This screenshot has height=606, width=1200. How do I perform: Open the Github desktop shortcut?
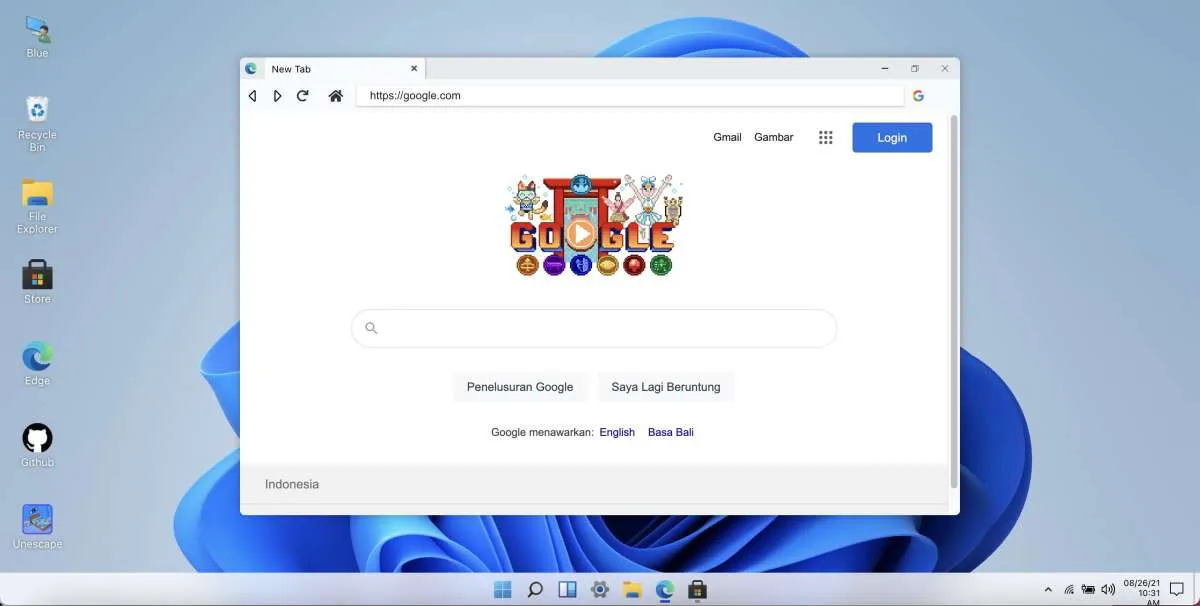click(x=36, y=438)
